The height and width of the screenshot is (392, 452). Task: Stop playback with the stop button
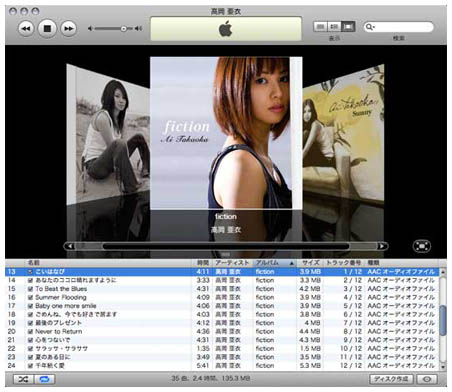click(47, 28)
